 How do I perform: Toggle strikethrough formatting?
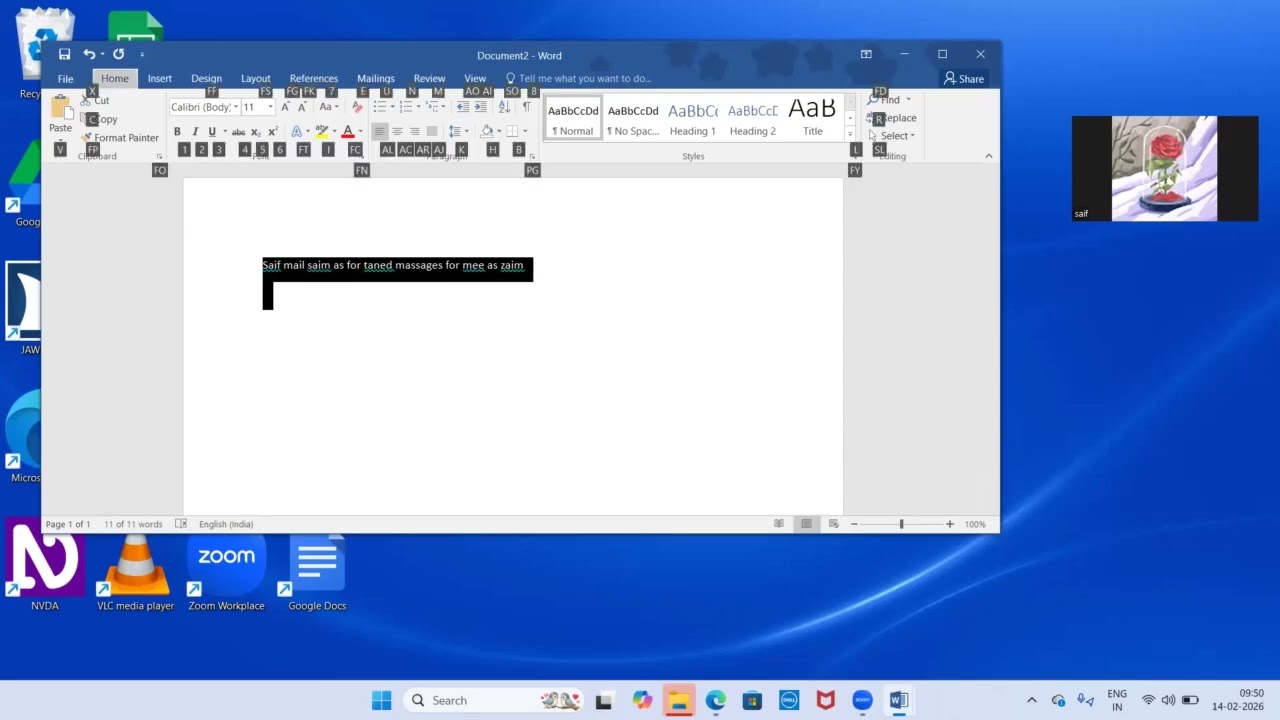pos(238,132)
